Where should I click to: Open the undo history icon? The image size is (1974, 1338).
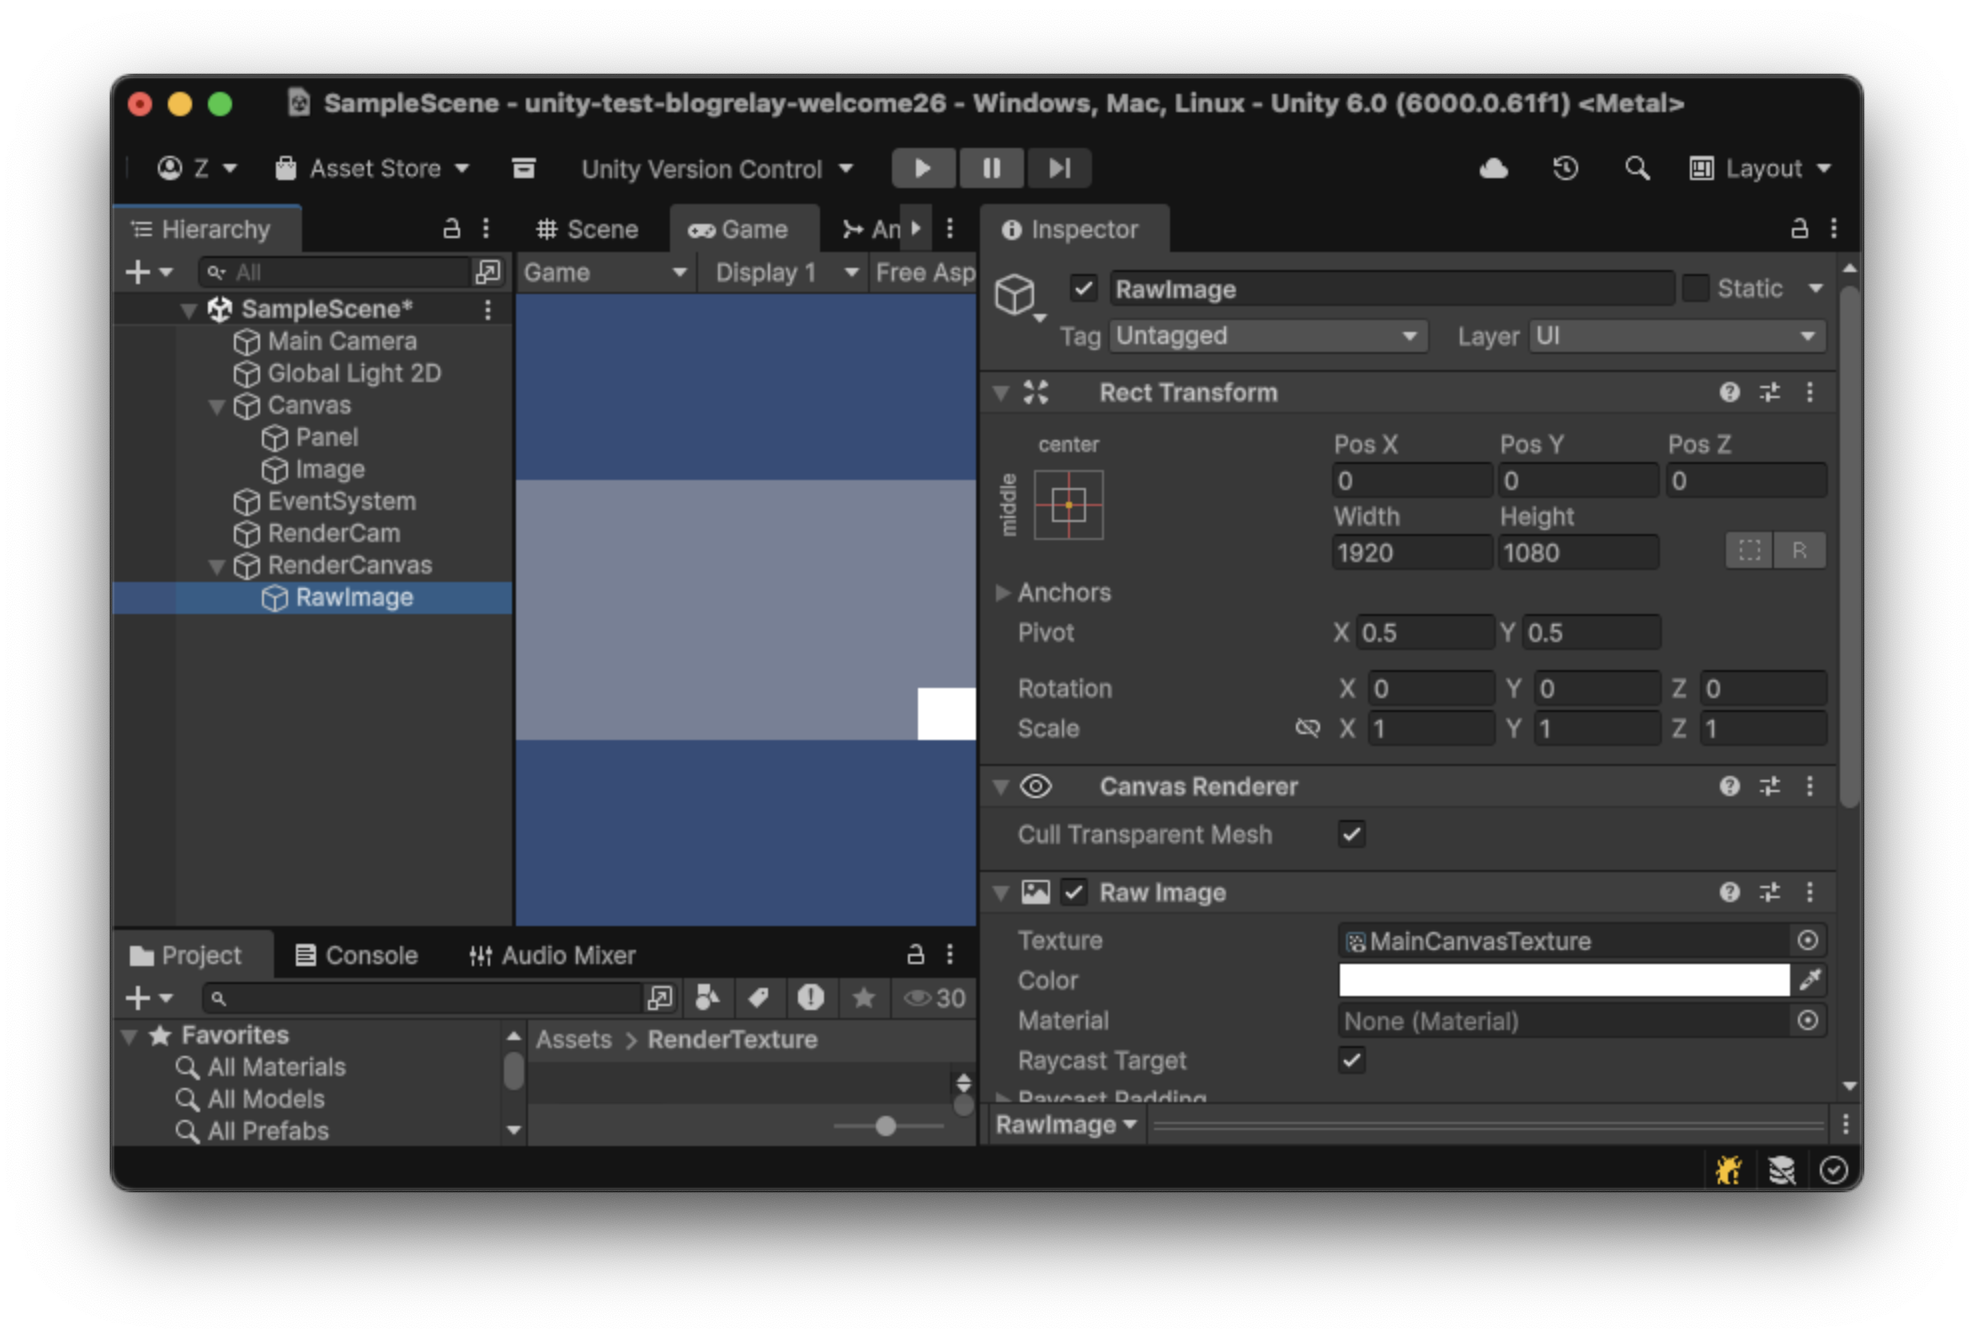pyautogui.click(x=1565, y=168)
